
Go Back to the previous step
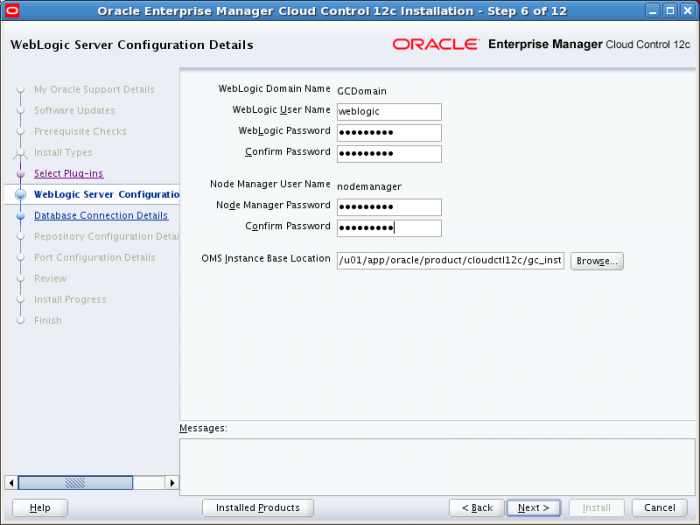tap(477, 508)
